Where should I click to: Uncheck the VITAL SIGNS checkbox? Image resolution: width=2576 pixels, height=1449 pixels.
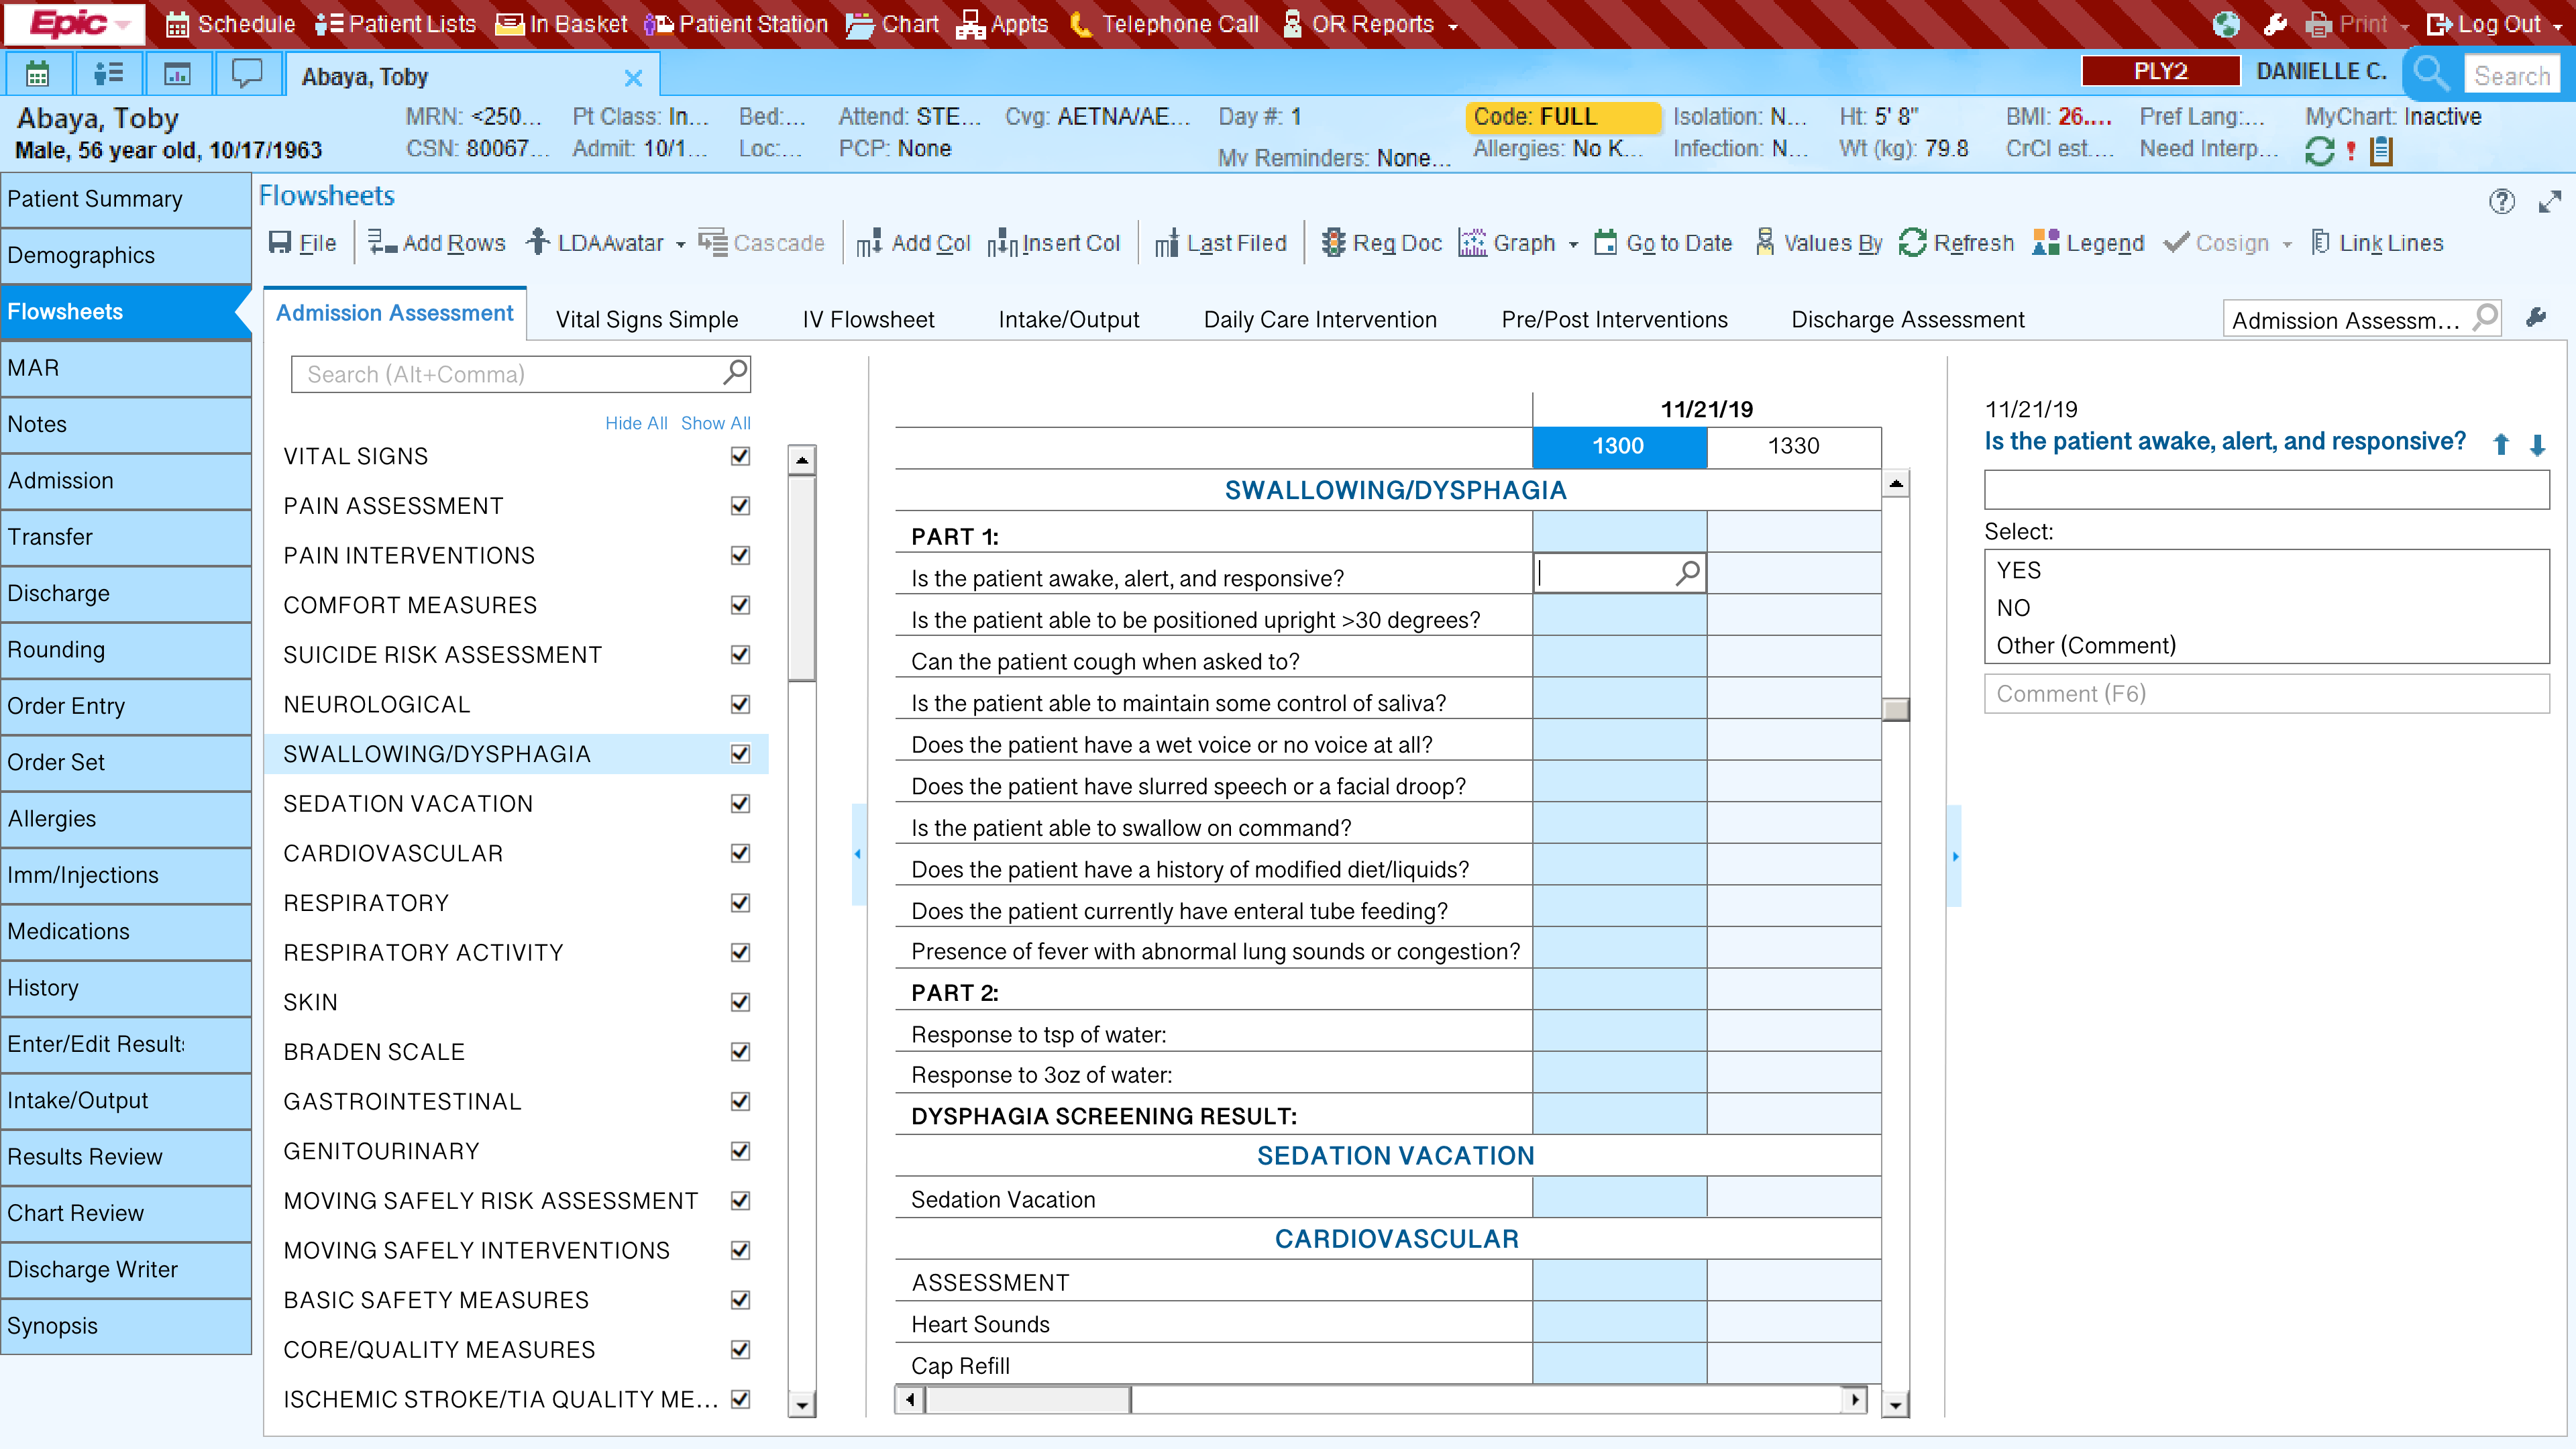[x=740, y=456]
